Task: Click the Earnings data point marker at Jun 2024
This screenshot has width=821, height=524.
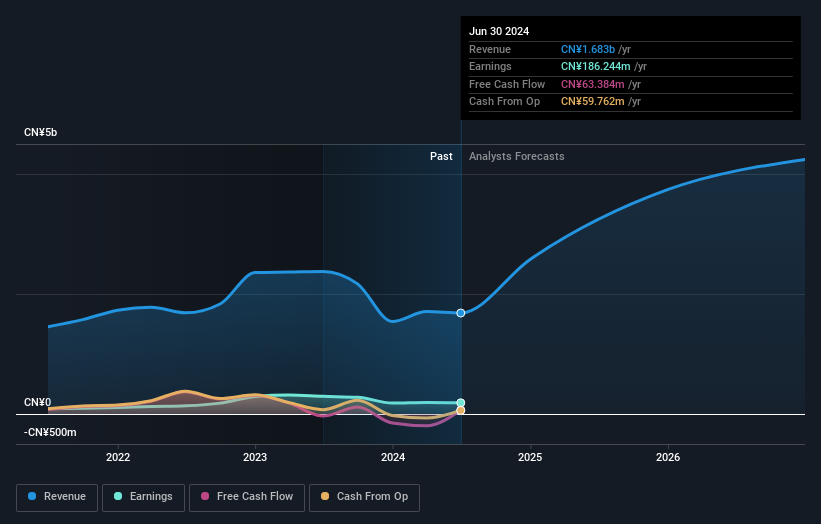Action: pos(461,403)
